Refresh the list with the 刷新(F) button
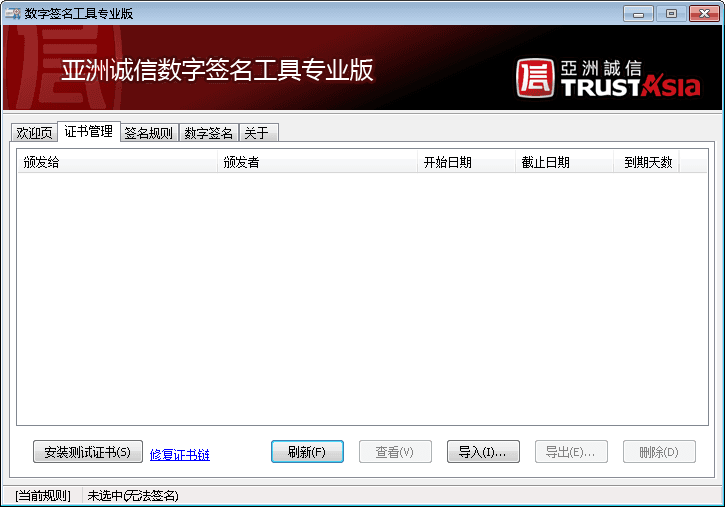 point(307,452)
